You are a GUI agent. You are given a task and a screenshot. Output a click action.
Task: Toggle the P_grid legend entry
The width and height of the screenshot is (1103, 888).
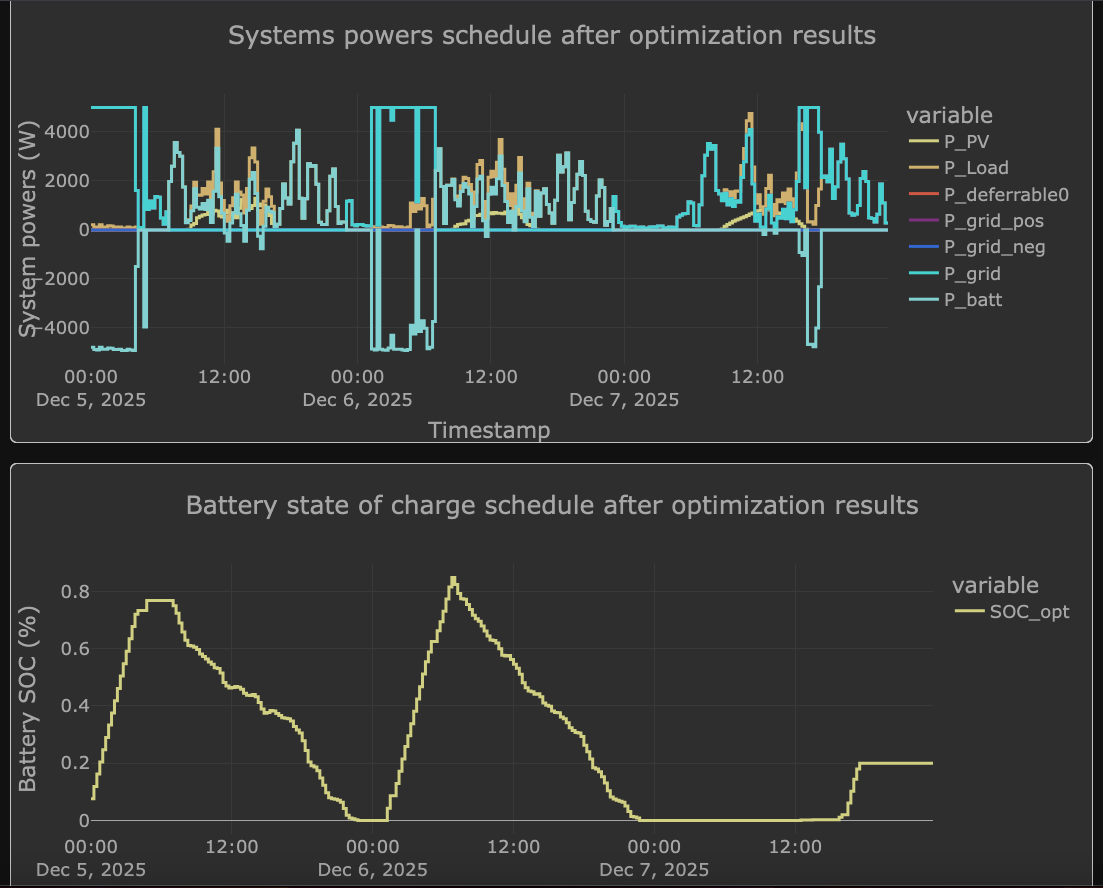tap(955, 274)
